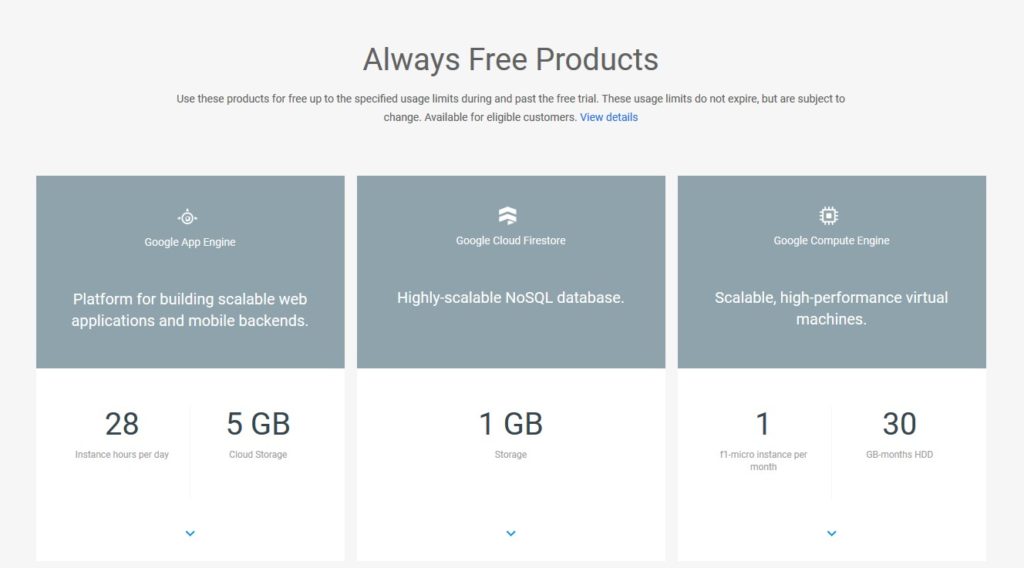Expand the Google App Engine card details
The height and width of the screenshot is (568, 1024).
(x=190, y=533)
